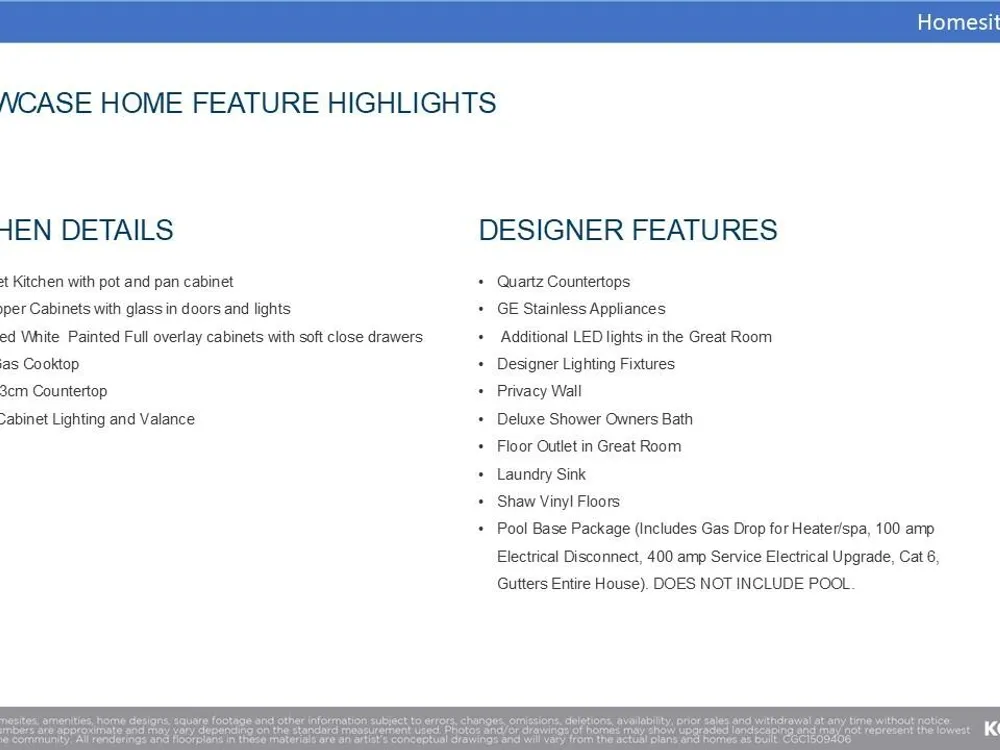1000x750 pixels.
Task: Select 'White Painted Full overlay cabinets' line
Action: [211, 337]
